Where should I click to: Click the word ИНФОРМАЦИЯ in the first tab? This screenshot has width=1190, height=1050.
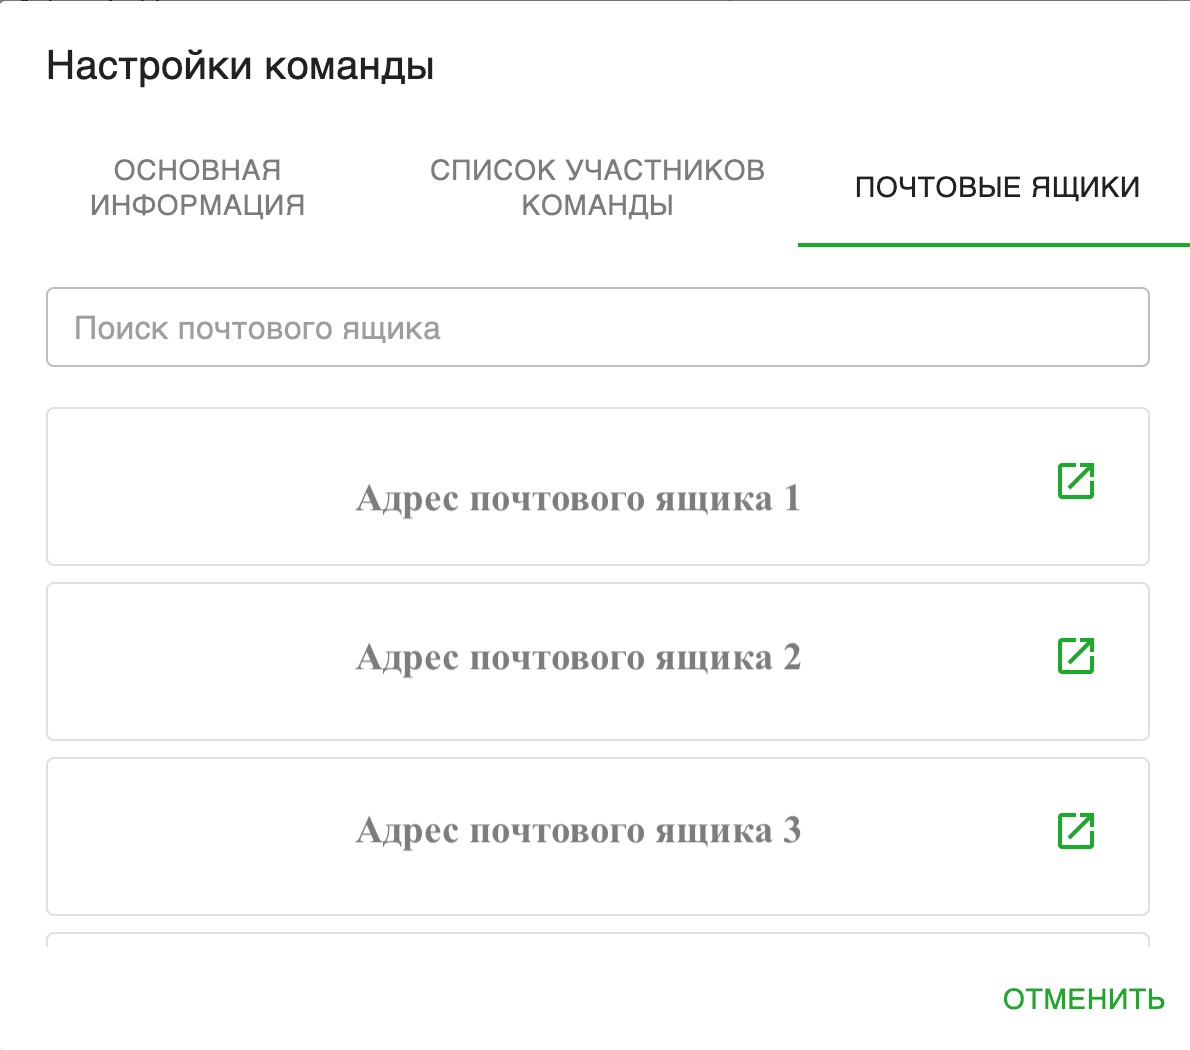click(x=197, y=205)
